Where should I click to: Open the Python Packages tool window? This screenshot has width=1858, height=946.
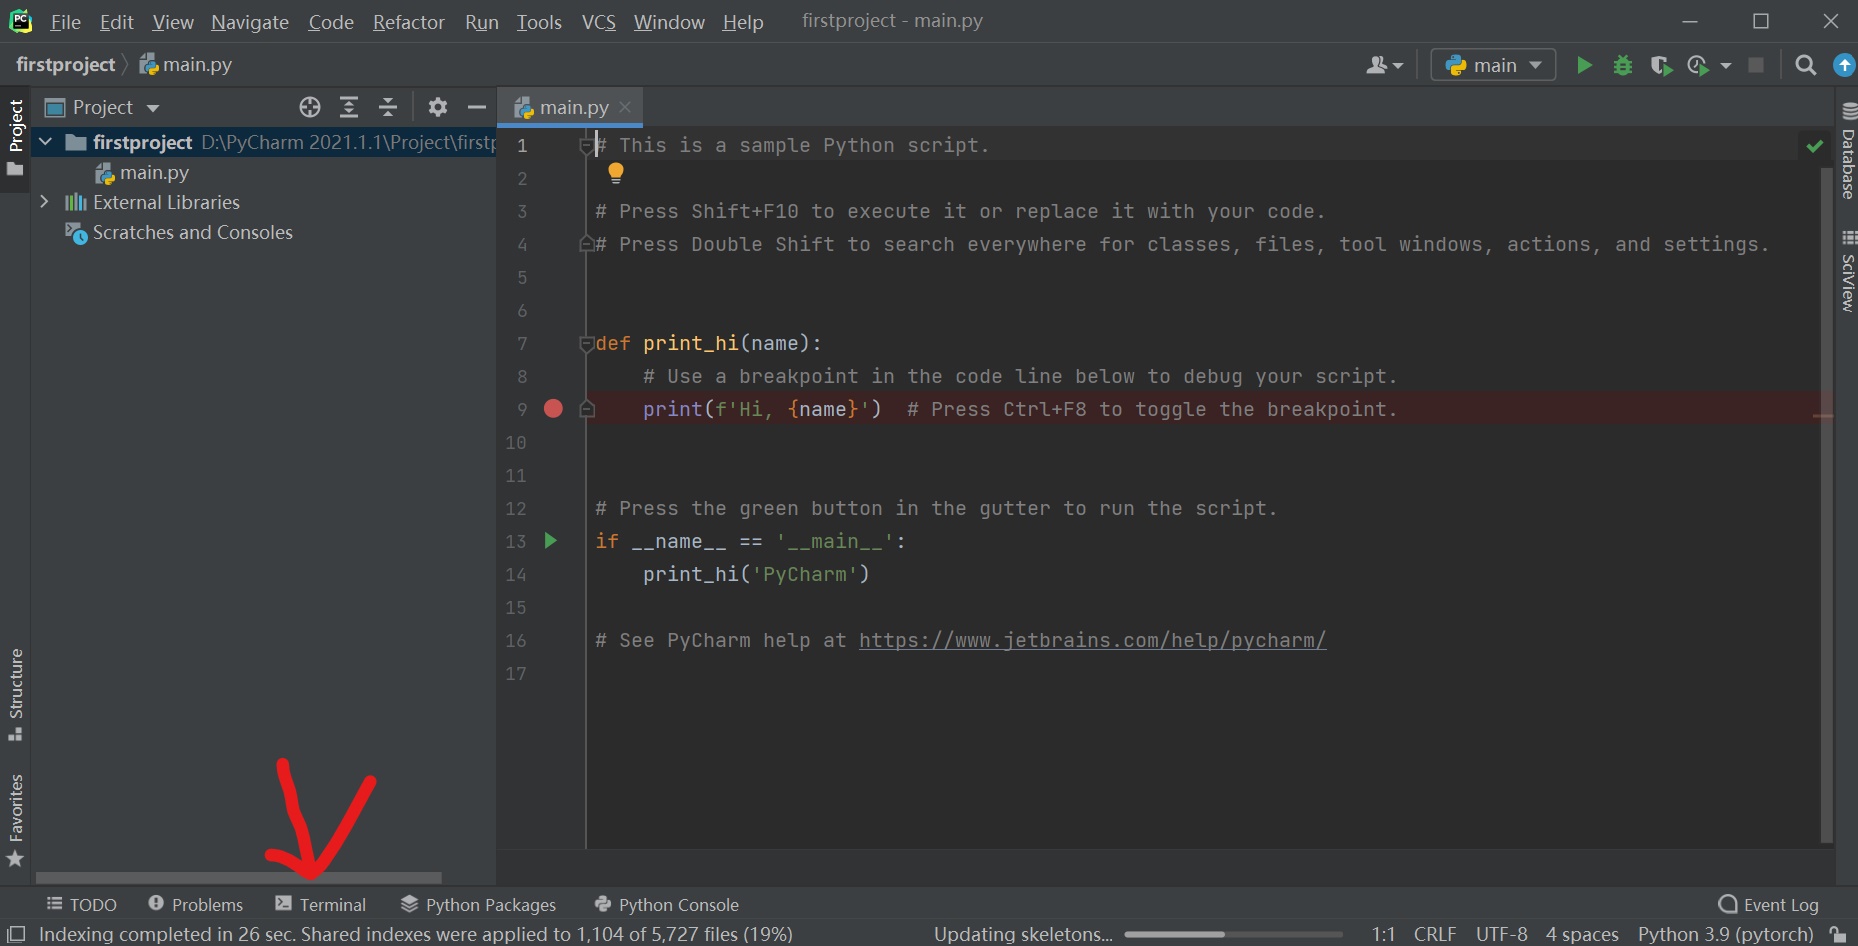click(478, 904)
